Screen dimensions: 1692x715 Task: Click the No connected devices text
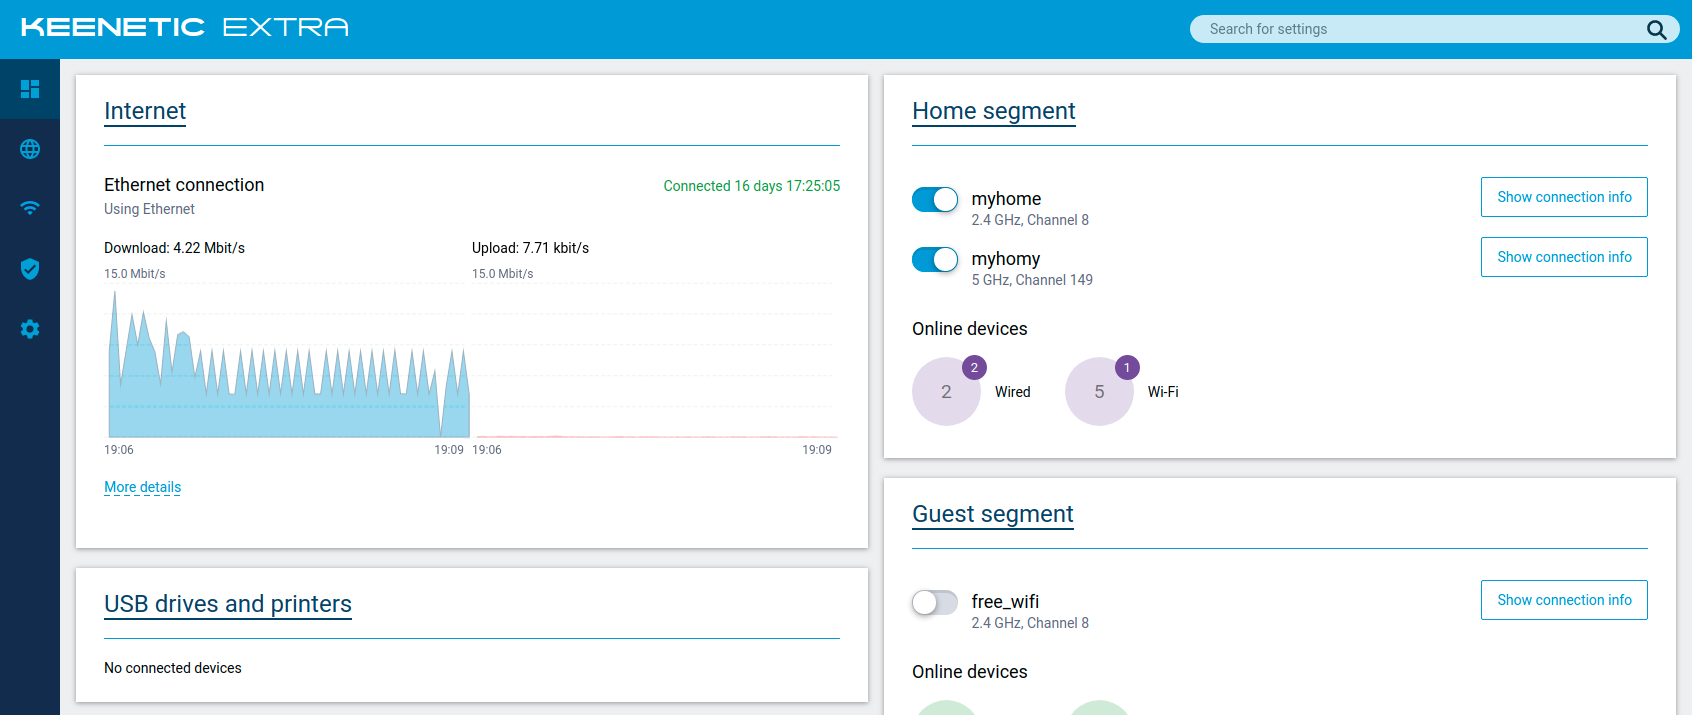coord(173,668)
